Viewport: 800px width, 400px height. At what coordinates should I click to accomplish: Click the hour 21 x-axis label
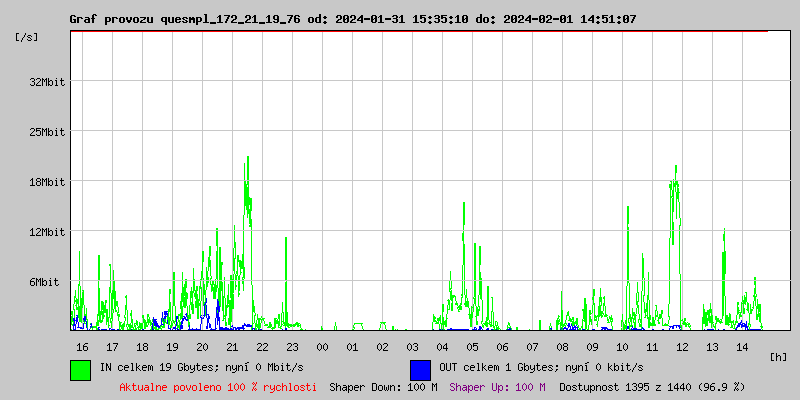(232, 347)
